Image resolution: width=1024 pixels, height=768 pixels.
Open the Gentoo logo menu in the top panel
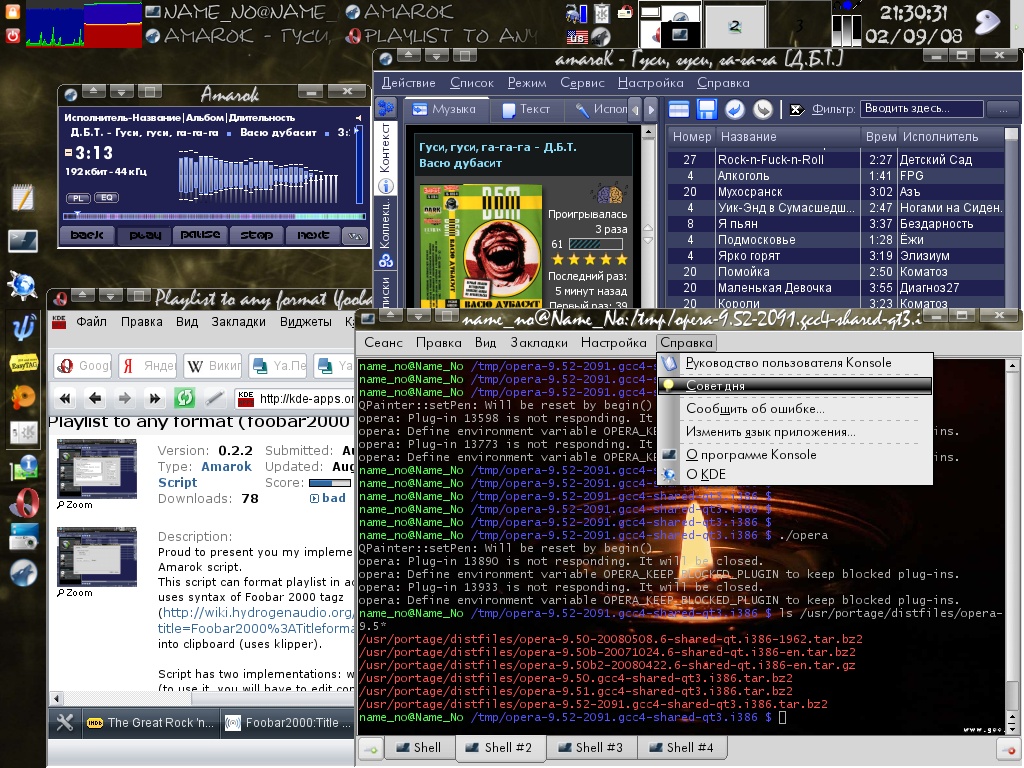tap(988, 22)
